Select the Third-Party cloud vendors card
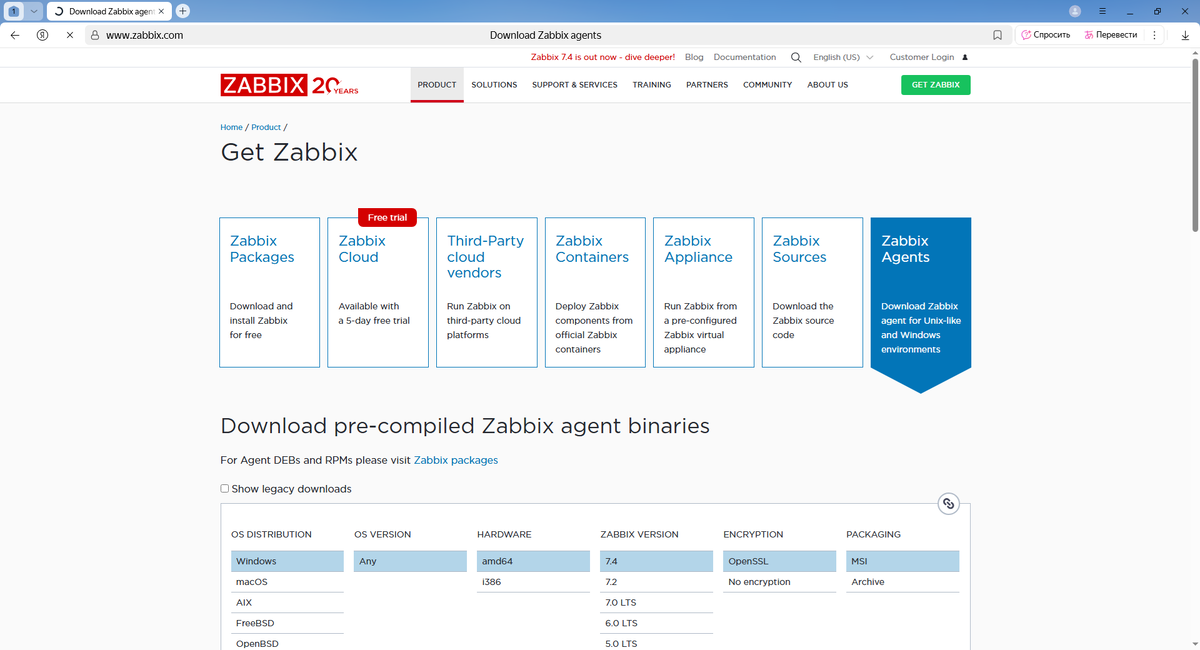 coord(487,292)
